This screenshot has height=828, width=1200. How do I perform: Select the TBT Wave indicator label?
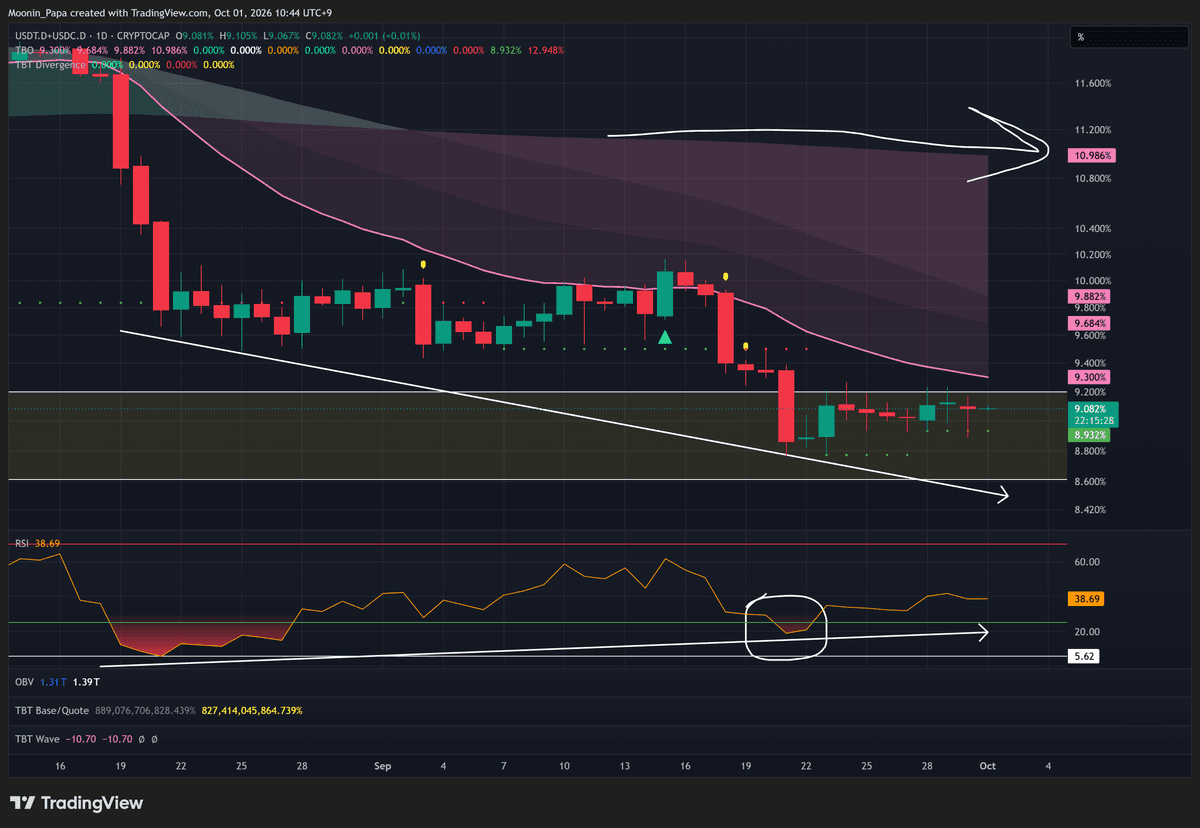pos(38,739)
